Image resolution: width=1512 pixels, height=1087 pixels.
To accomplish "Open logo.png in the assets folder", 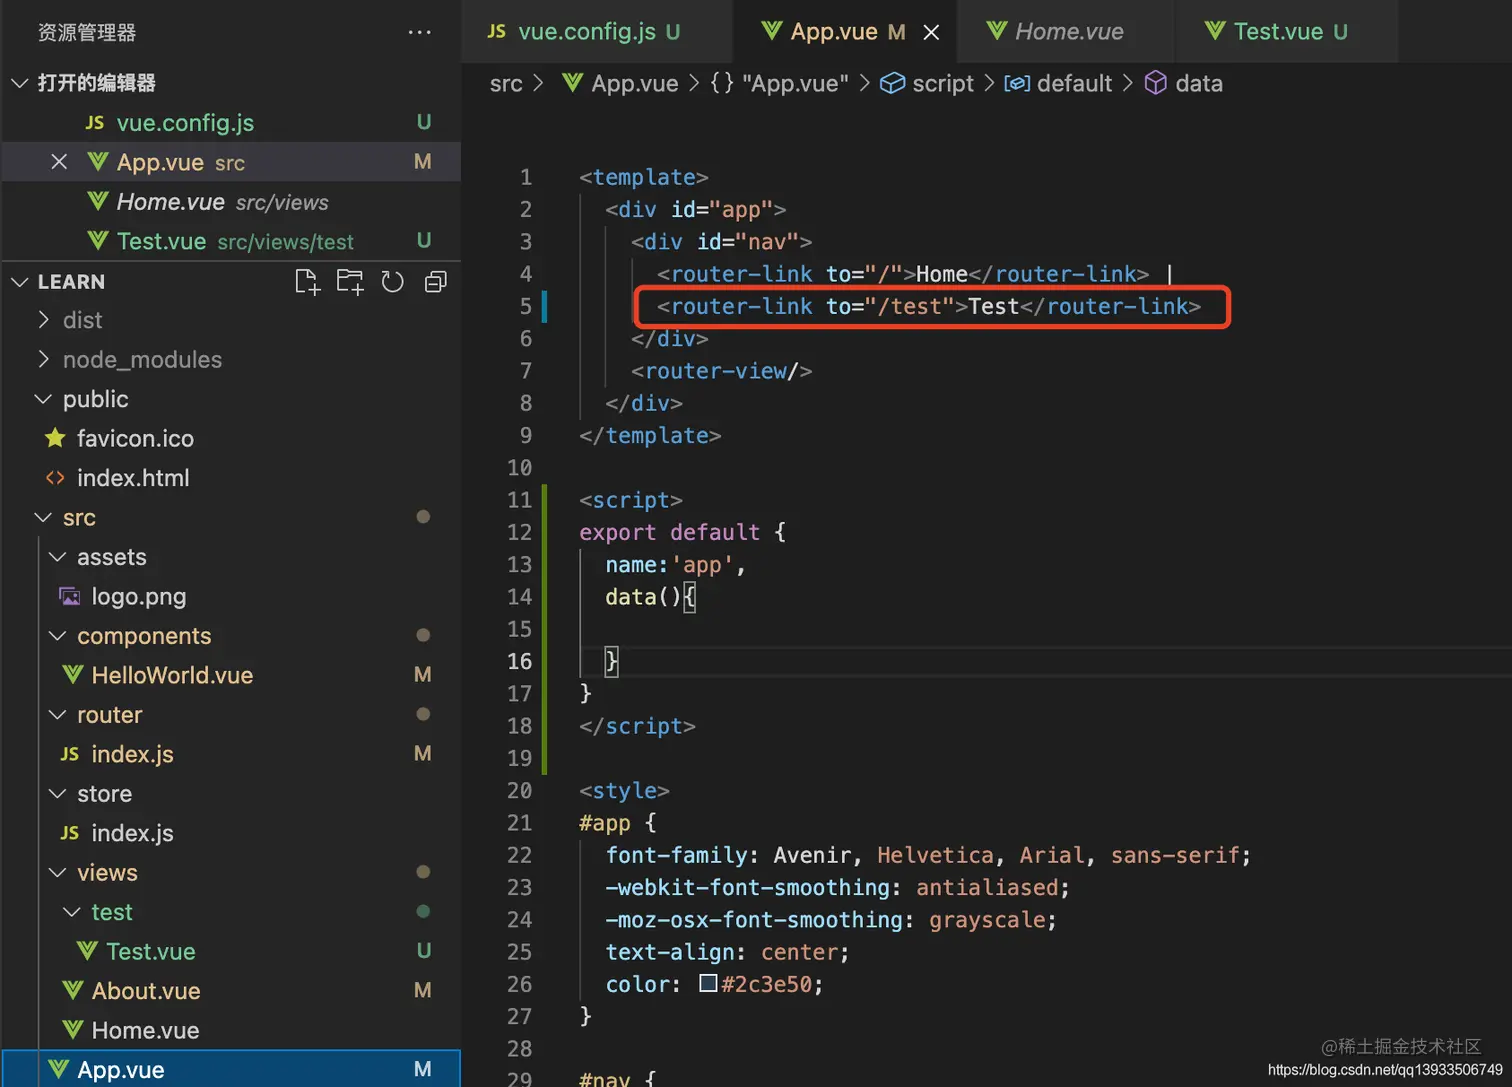I will [x=231, y=596].
